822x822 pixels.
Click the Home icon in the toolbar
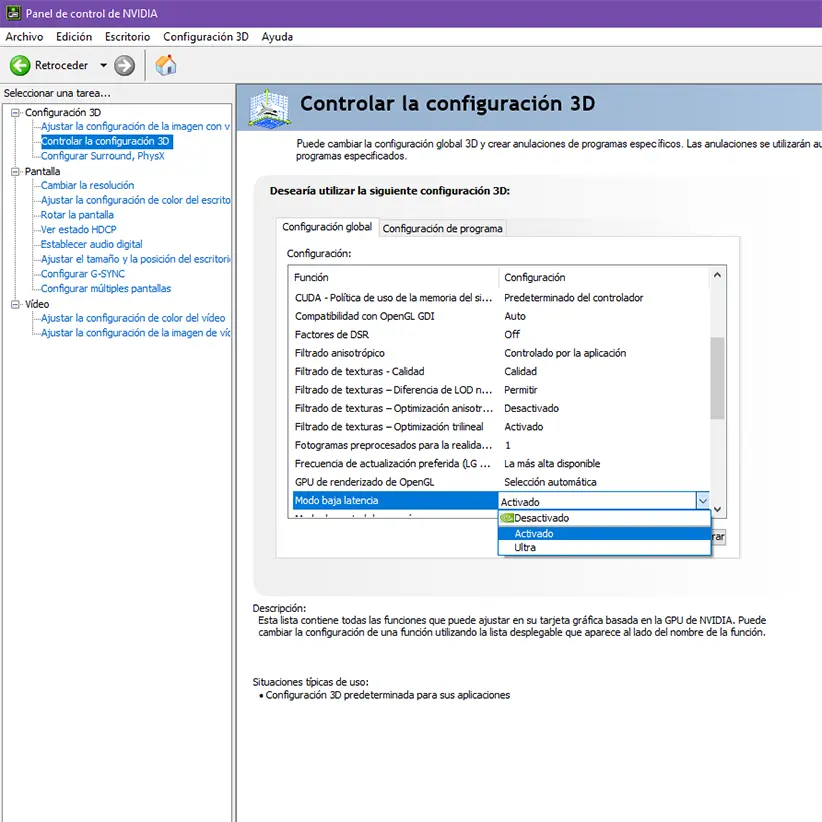coord(166,66)
